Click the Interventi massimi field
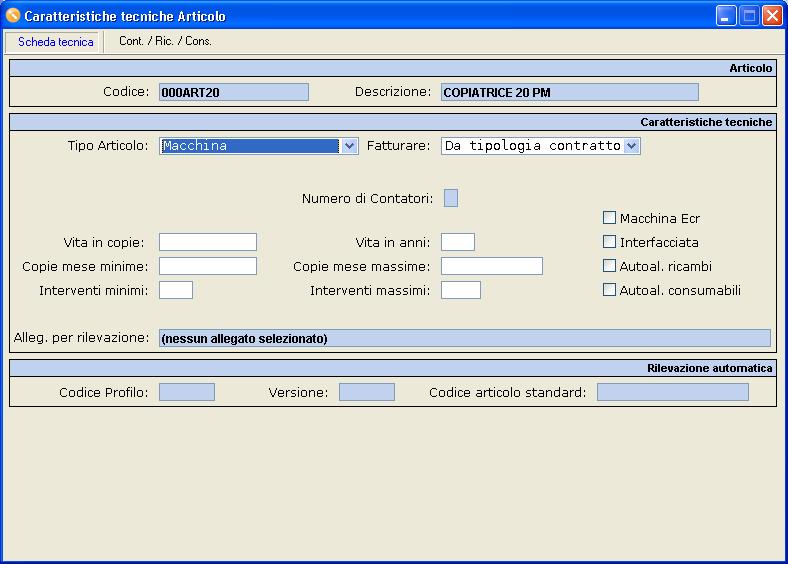 click(461, 290)
